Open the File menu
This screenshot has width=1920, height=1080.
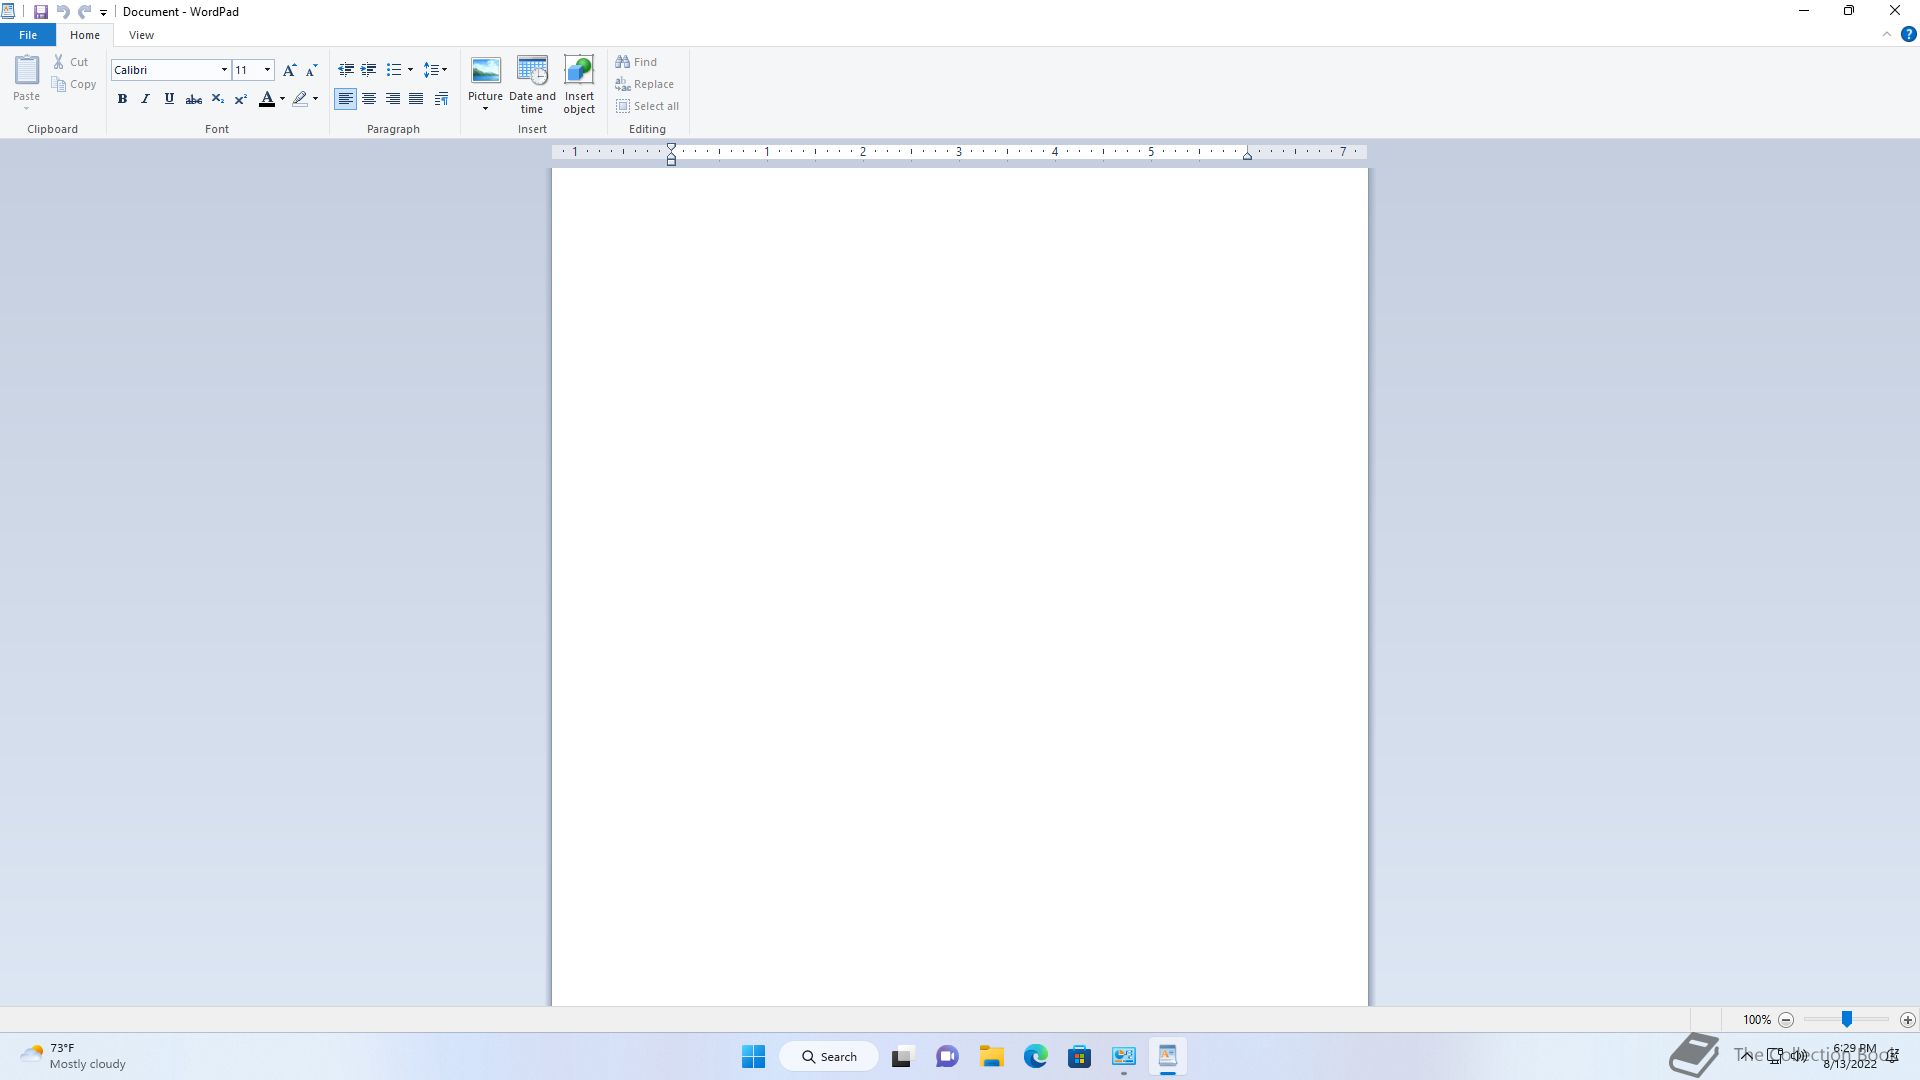28,35
